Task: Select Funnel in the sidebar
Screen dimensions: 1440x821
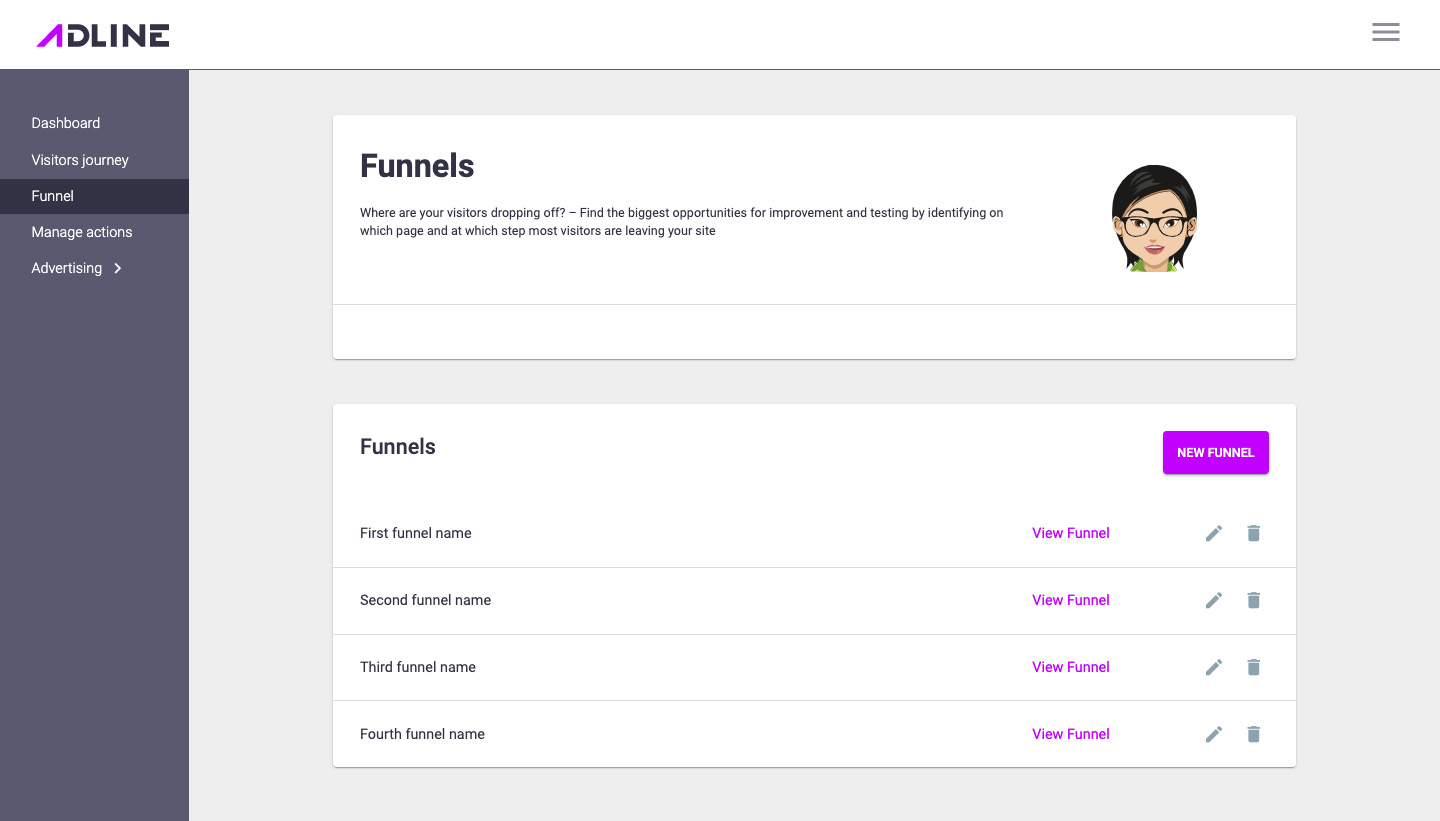Action: click(53, 196)
